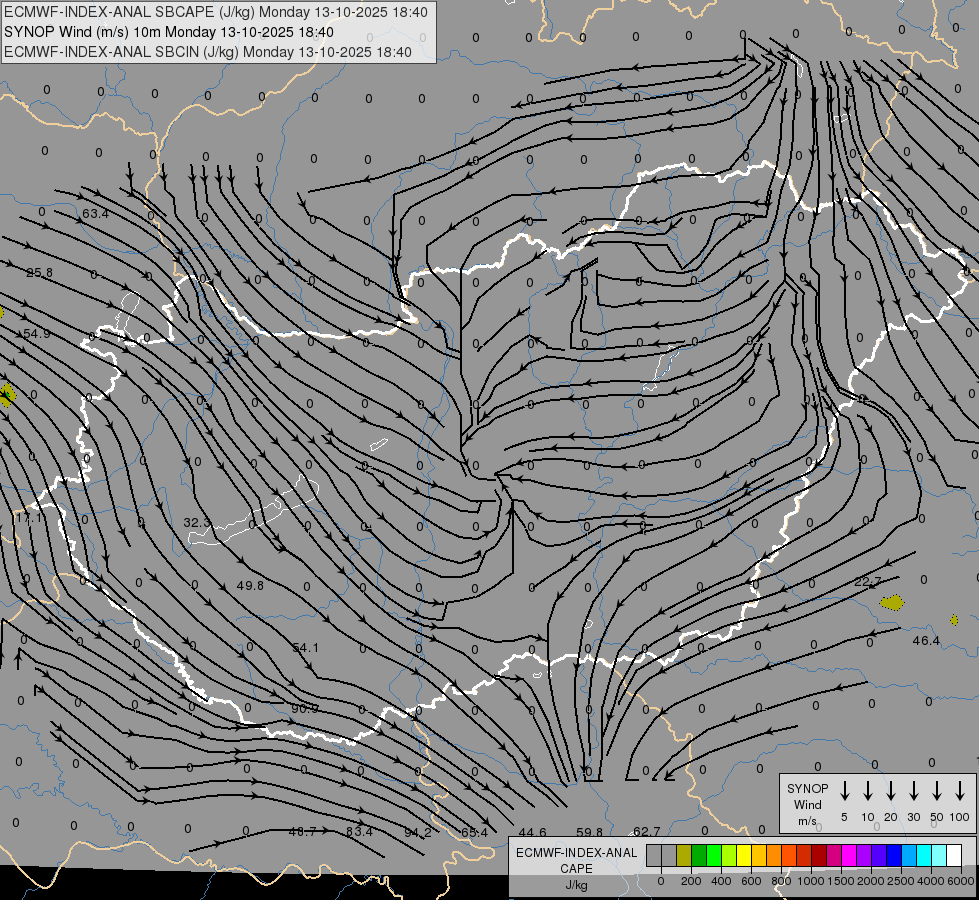This screenshot has height=900, width=979.
Task: Click the 54.9 value on the map
Action: [x=37, y=334]
